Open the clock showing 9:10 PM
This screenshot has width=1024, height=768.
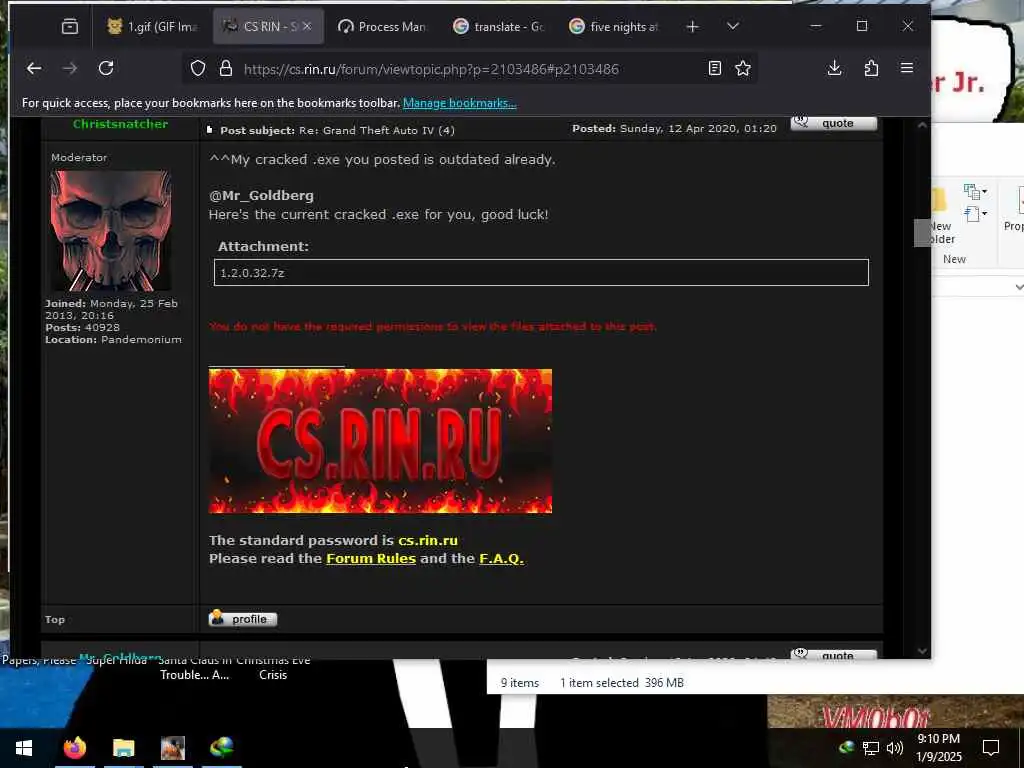(938, 748)
